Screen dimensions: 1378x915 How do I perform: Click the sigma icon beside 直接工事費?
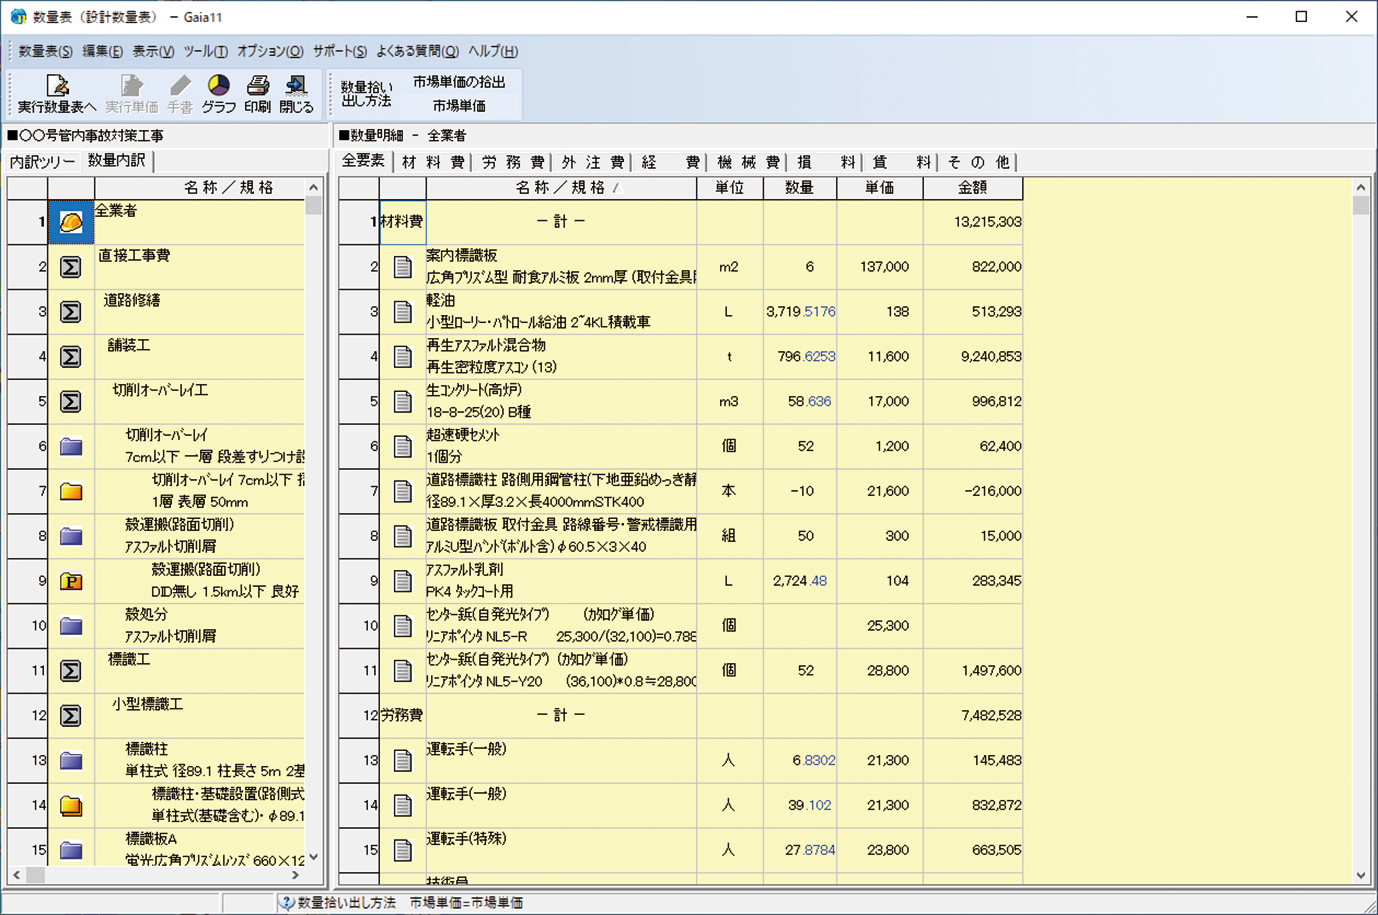coord(71,267)
